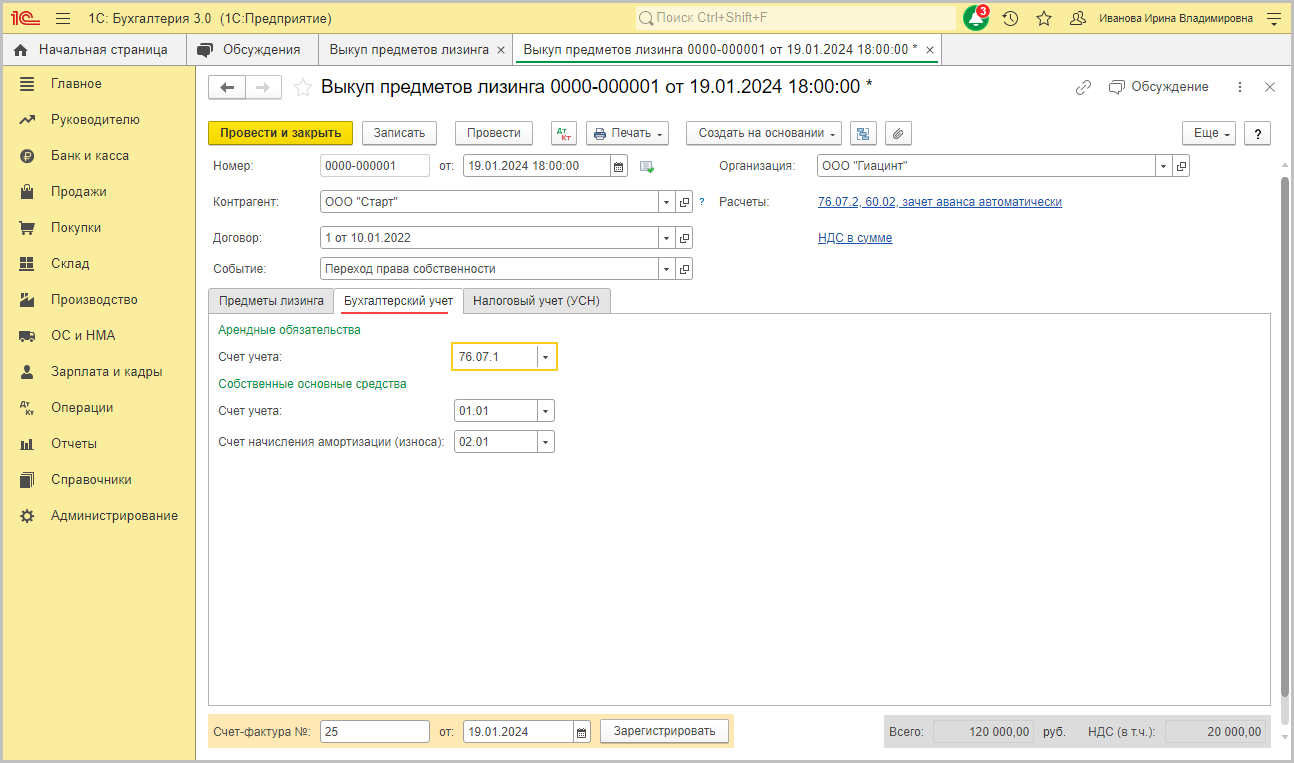
Task: Open the Расчеты 76.07.2, 60.02 link
Action: pos(940,202)
